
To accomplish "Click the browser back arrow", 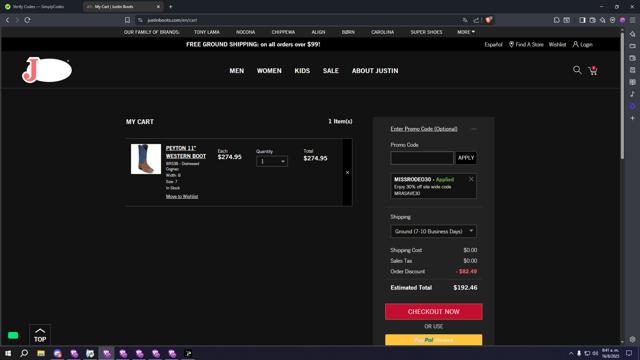I will click(x=7, y=20).
